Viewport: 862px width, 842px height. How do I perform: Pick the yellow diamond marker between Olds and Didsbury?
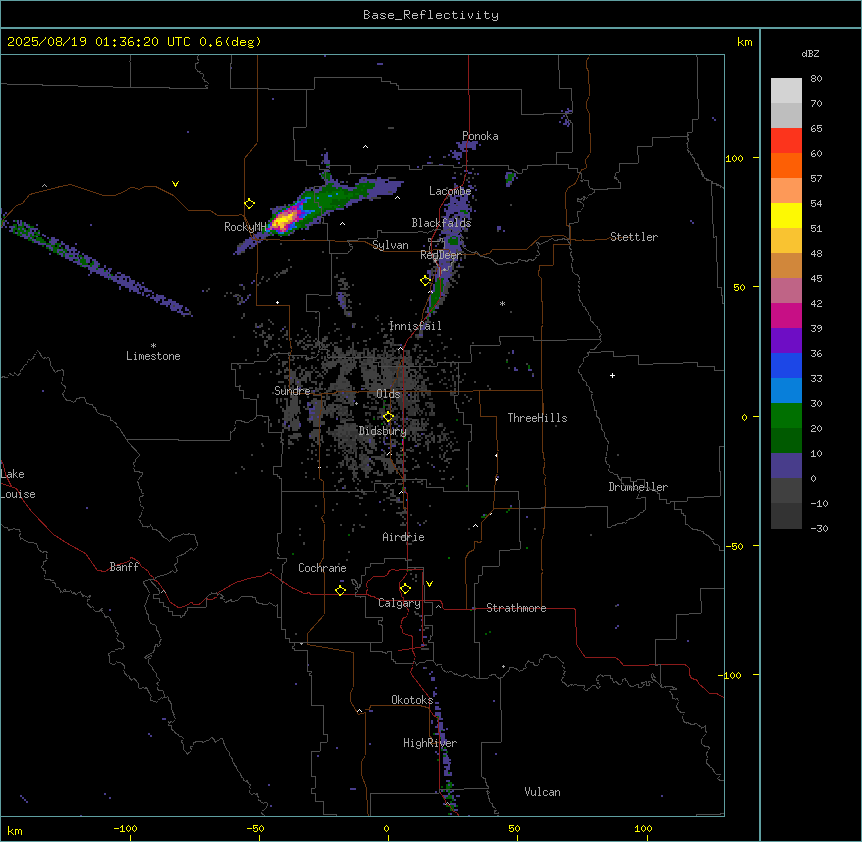click(388, 417)
